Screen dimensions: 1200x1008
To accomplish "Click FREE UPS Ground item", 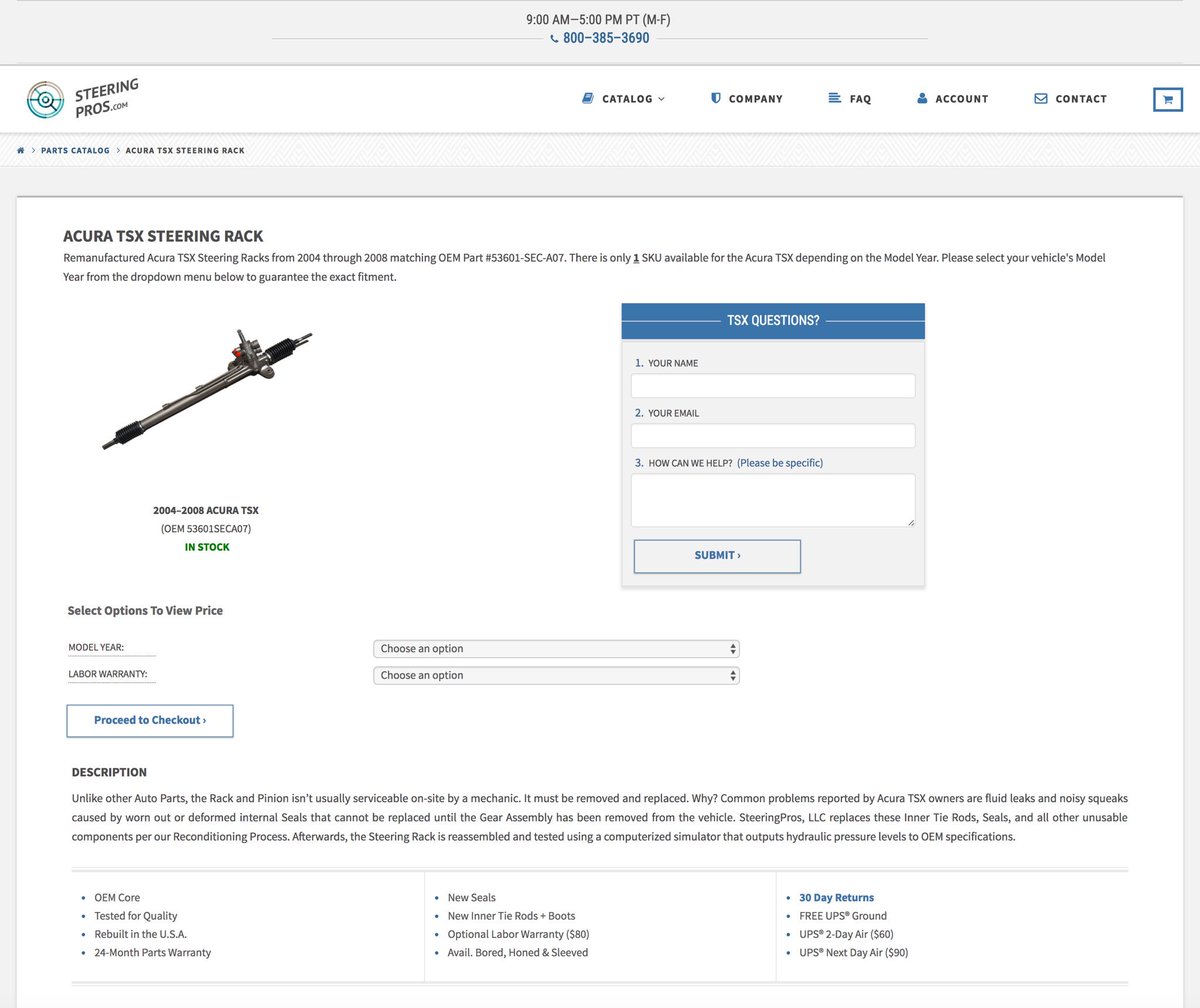I will [843, 916].
